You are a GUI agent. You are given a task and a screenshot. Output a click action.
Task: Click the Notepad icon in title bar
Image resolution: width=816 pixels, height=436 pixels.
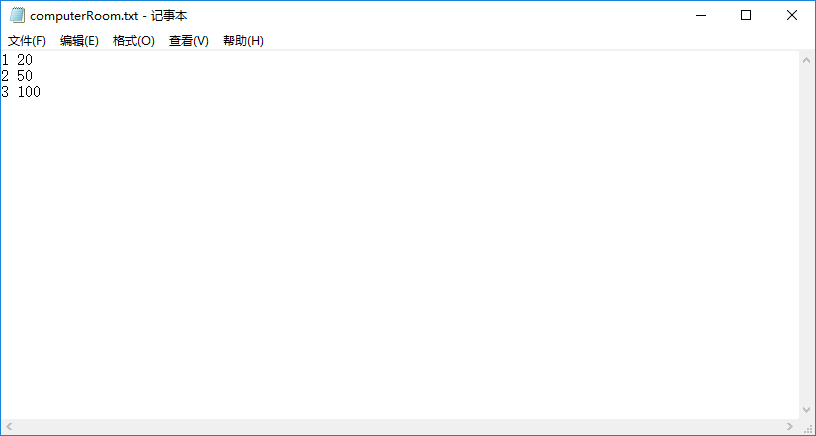[x=17, y=16]
